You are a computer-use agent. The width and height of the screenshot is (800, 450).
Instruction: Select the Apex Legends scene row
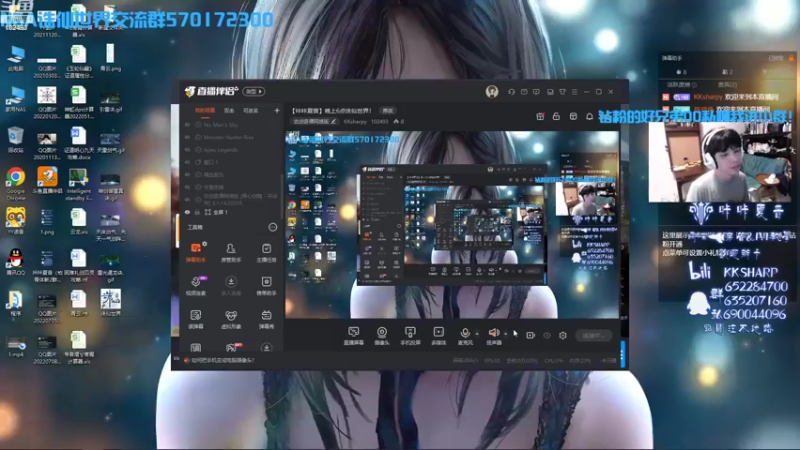coord(232,150)
